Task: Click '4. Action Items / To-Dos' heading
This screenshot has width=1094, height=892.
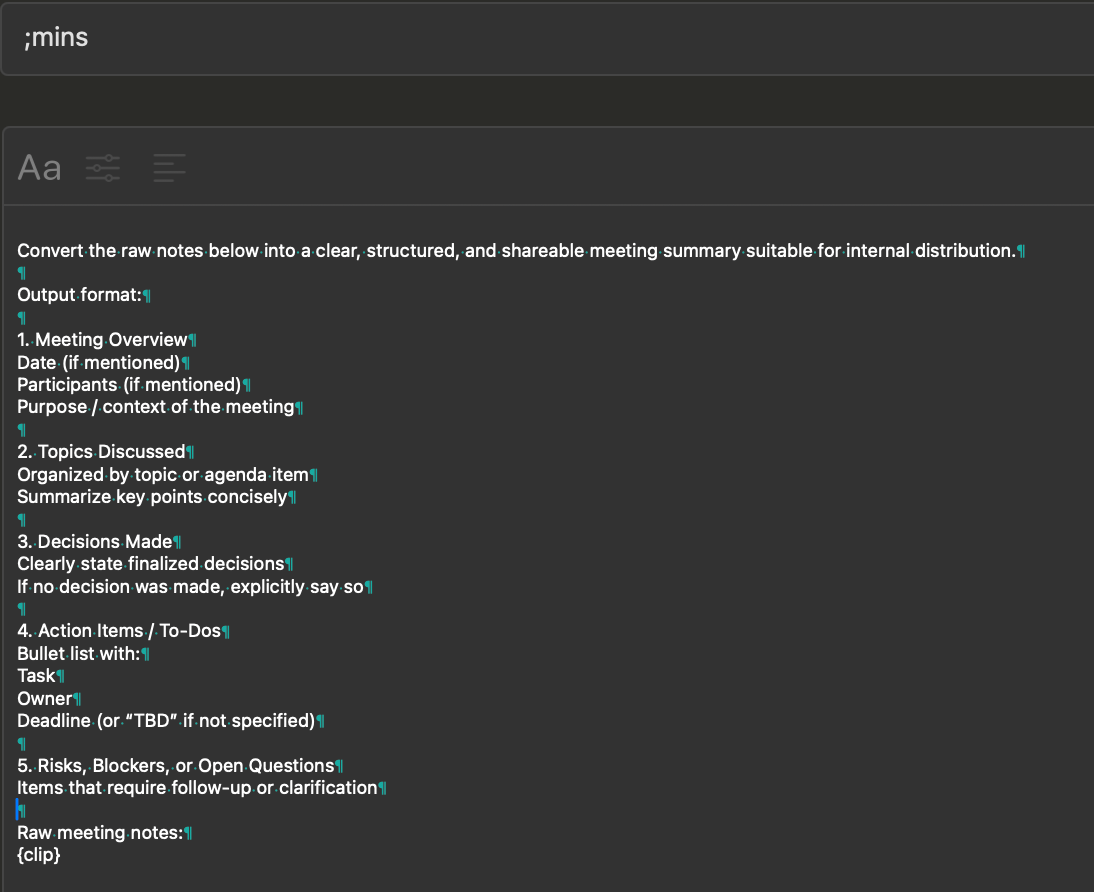Action: pos(119,631)
